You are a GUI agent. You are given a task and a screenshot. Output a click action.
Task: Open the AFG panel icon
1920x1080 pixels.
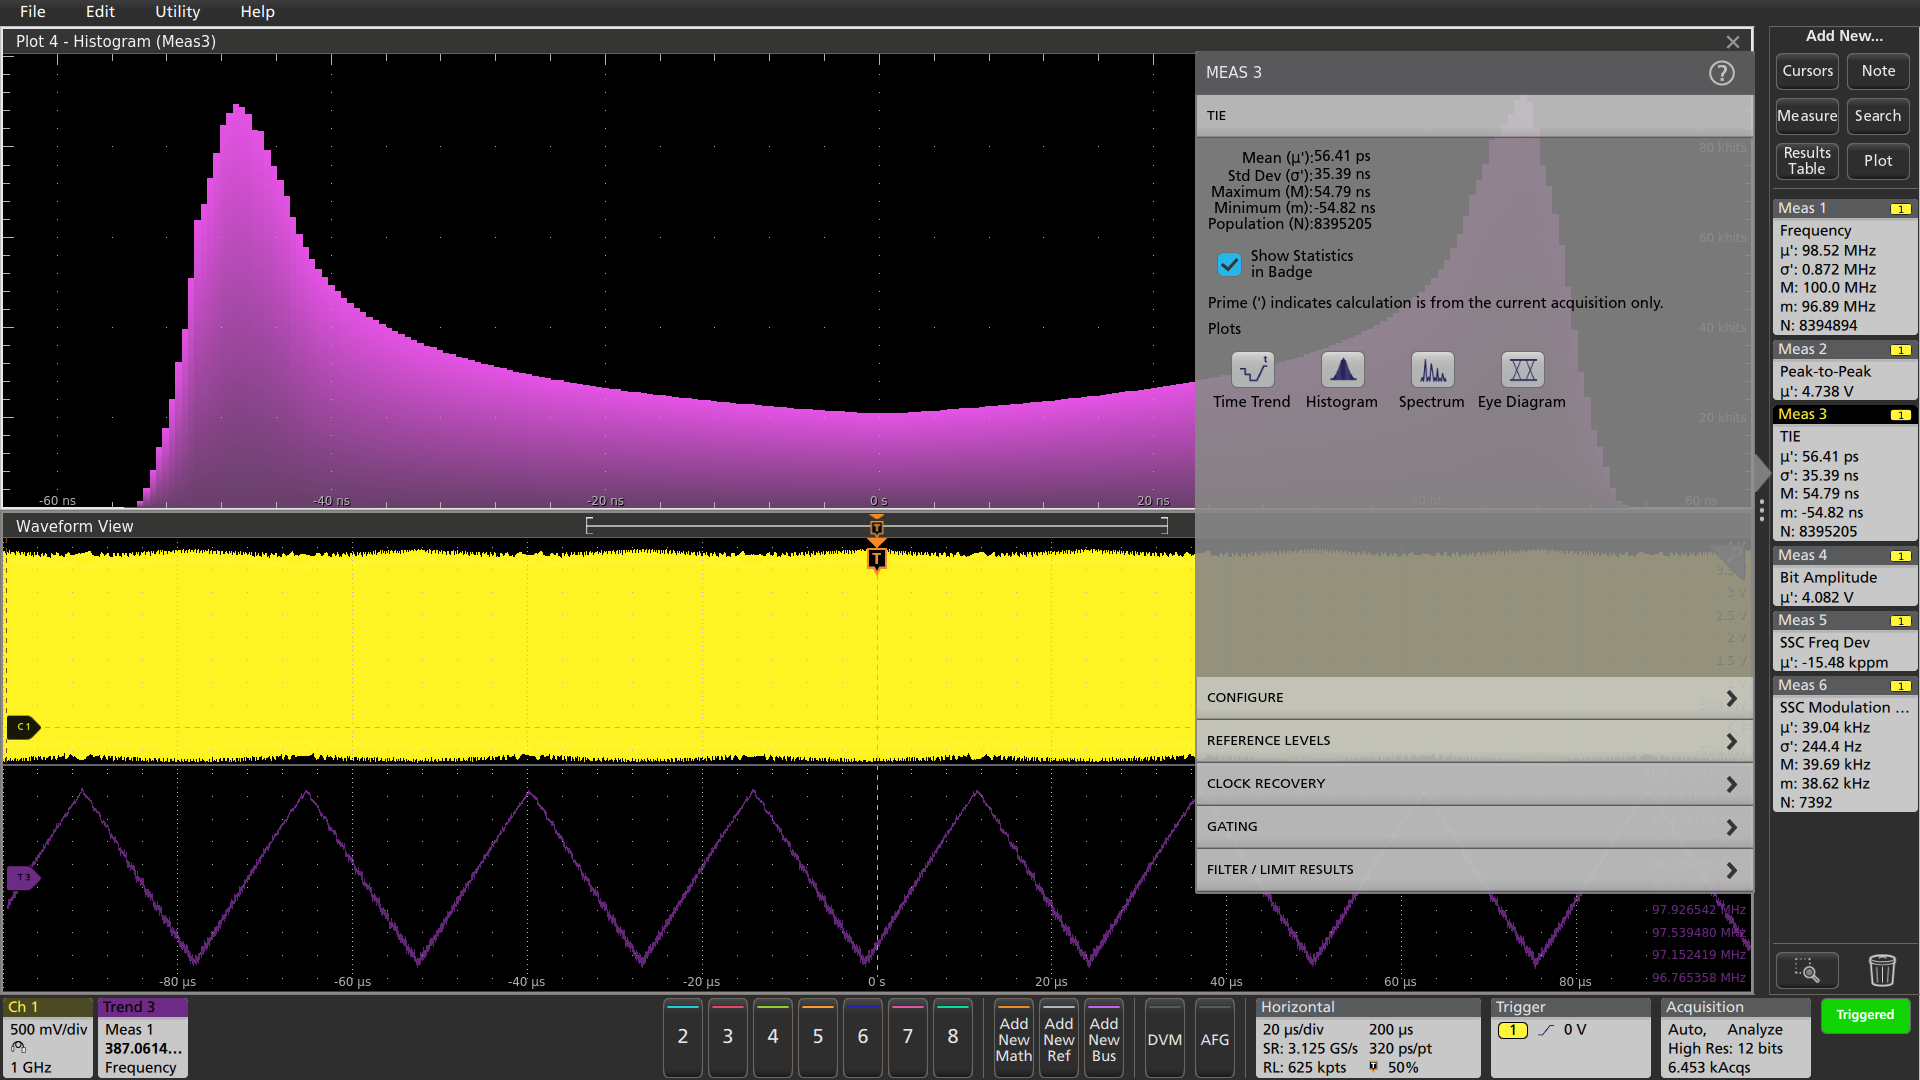[x=1214, y=1039]
